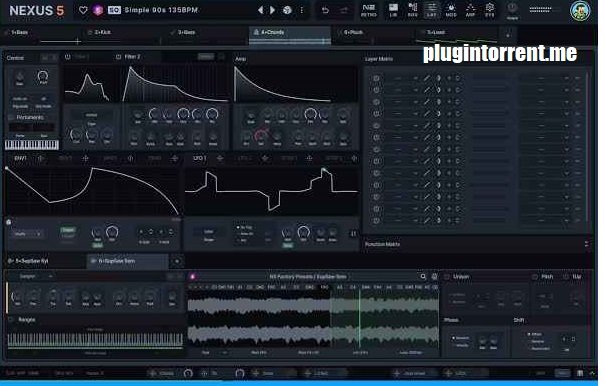Image resolution: width=605 pixels, height=386 pixels.
Task: Toggle Filter 1 power button
Action: point(68,57)
